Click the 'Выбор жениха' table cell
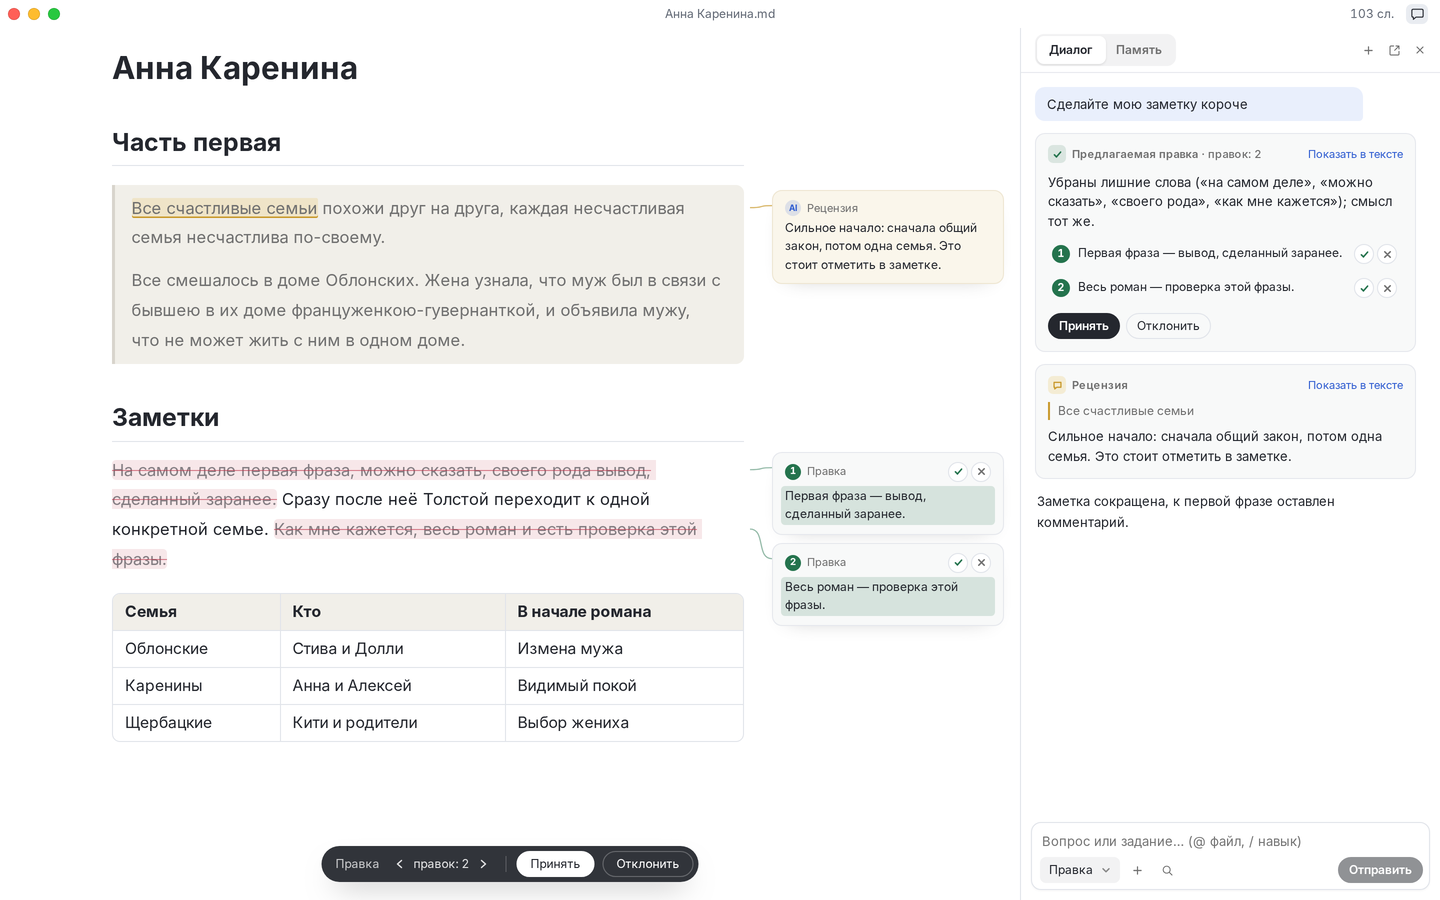Screen dimensions: 1440x900 click(x=624, y=723)
